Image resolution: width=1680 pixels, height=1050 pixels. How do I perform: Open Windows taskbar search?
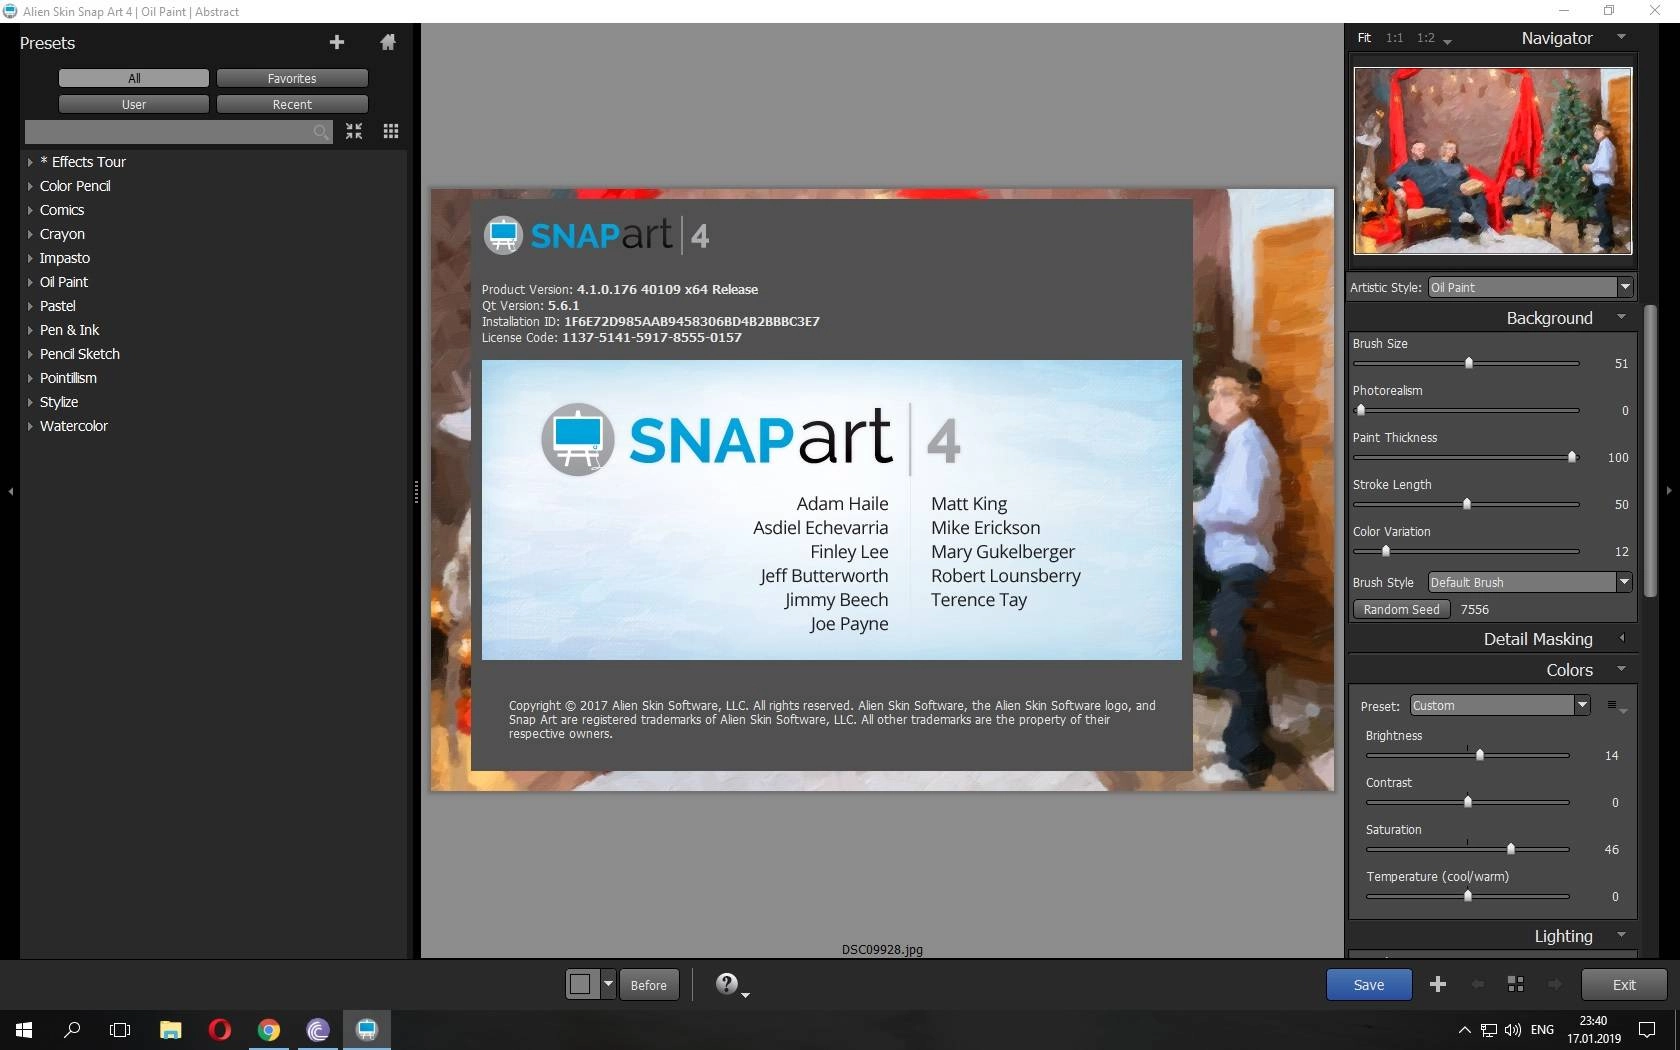(x=72, y=1029)
